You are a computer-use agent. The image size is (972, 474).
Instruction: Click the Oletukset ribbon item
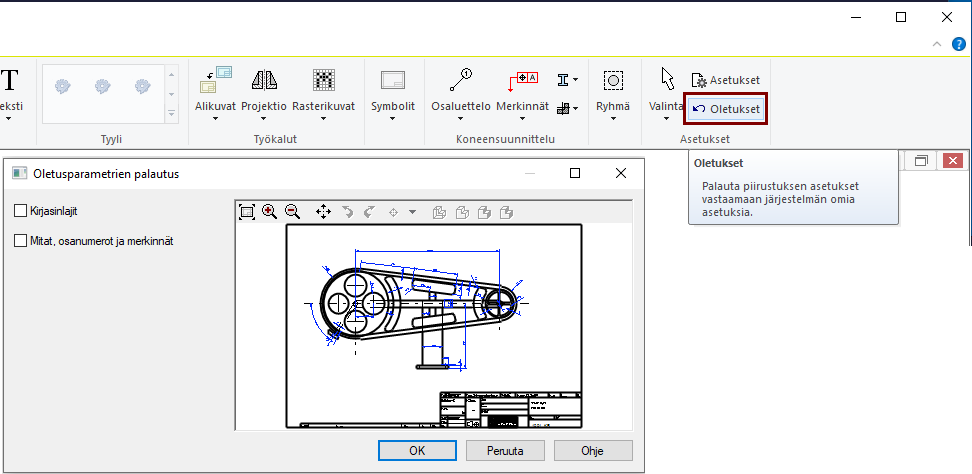726,109
